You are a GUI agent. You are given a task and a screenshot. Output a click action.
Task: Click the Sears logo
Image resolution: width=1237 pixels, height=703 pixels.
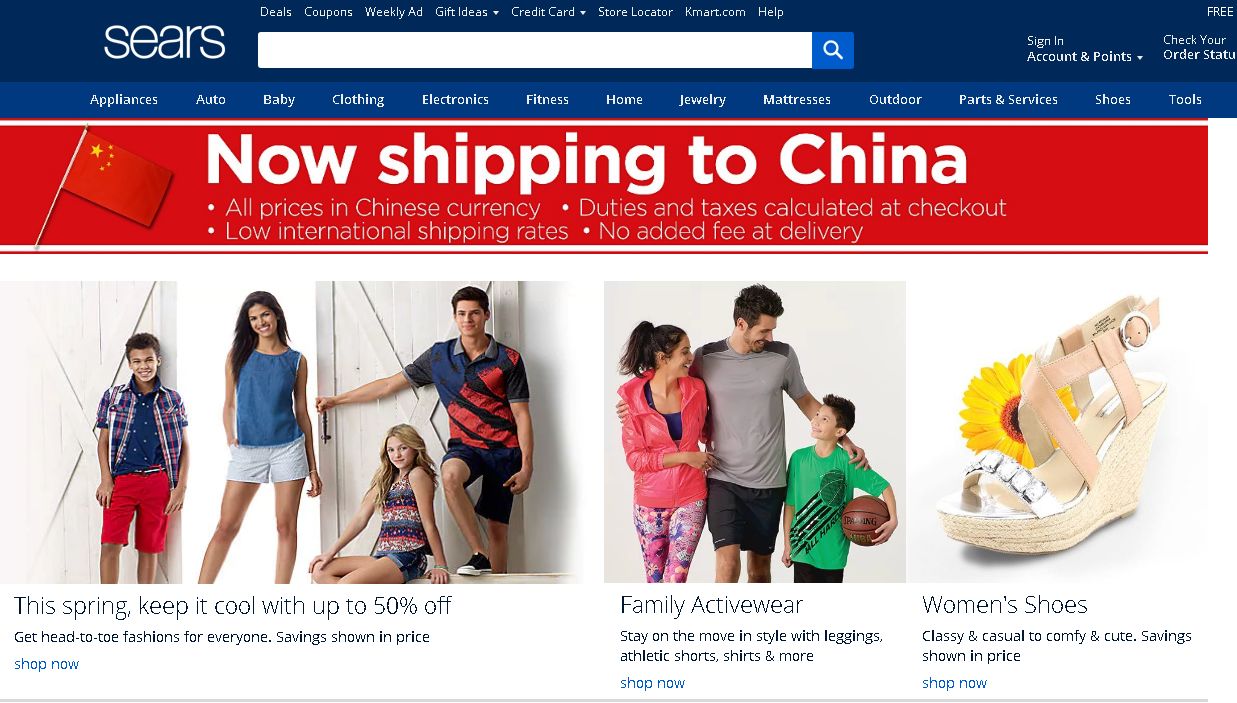(x=164, y=42)
